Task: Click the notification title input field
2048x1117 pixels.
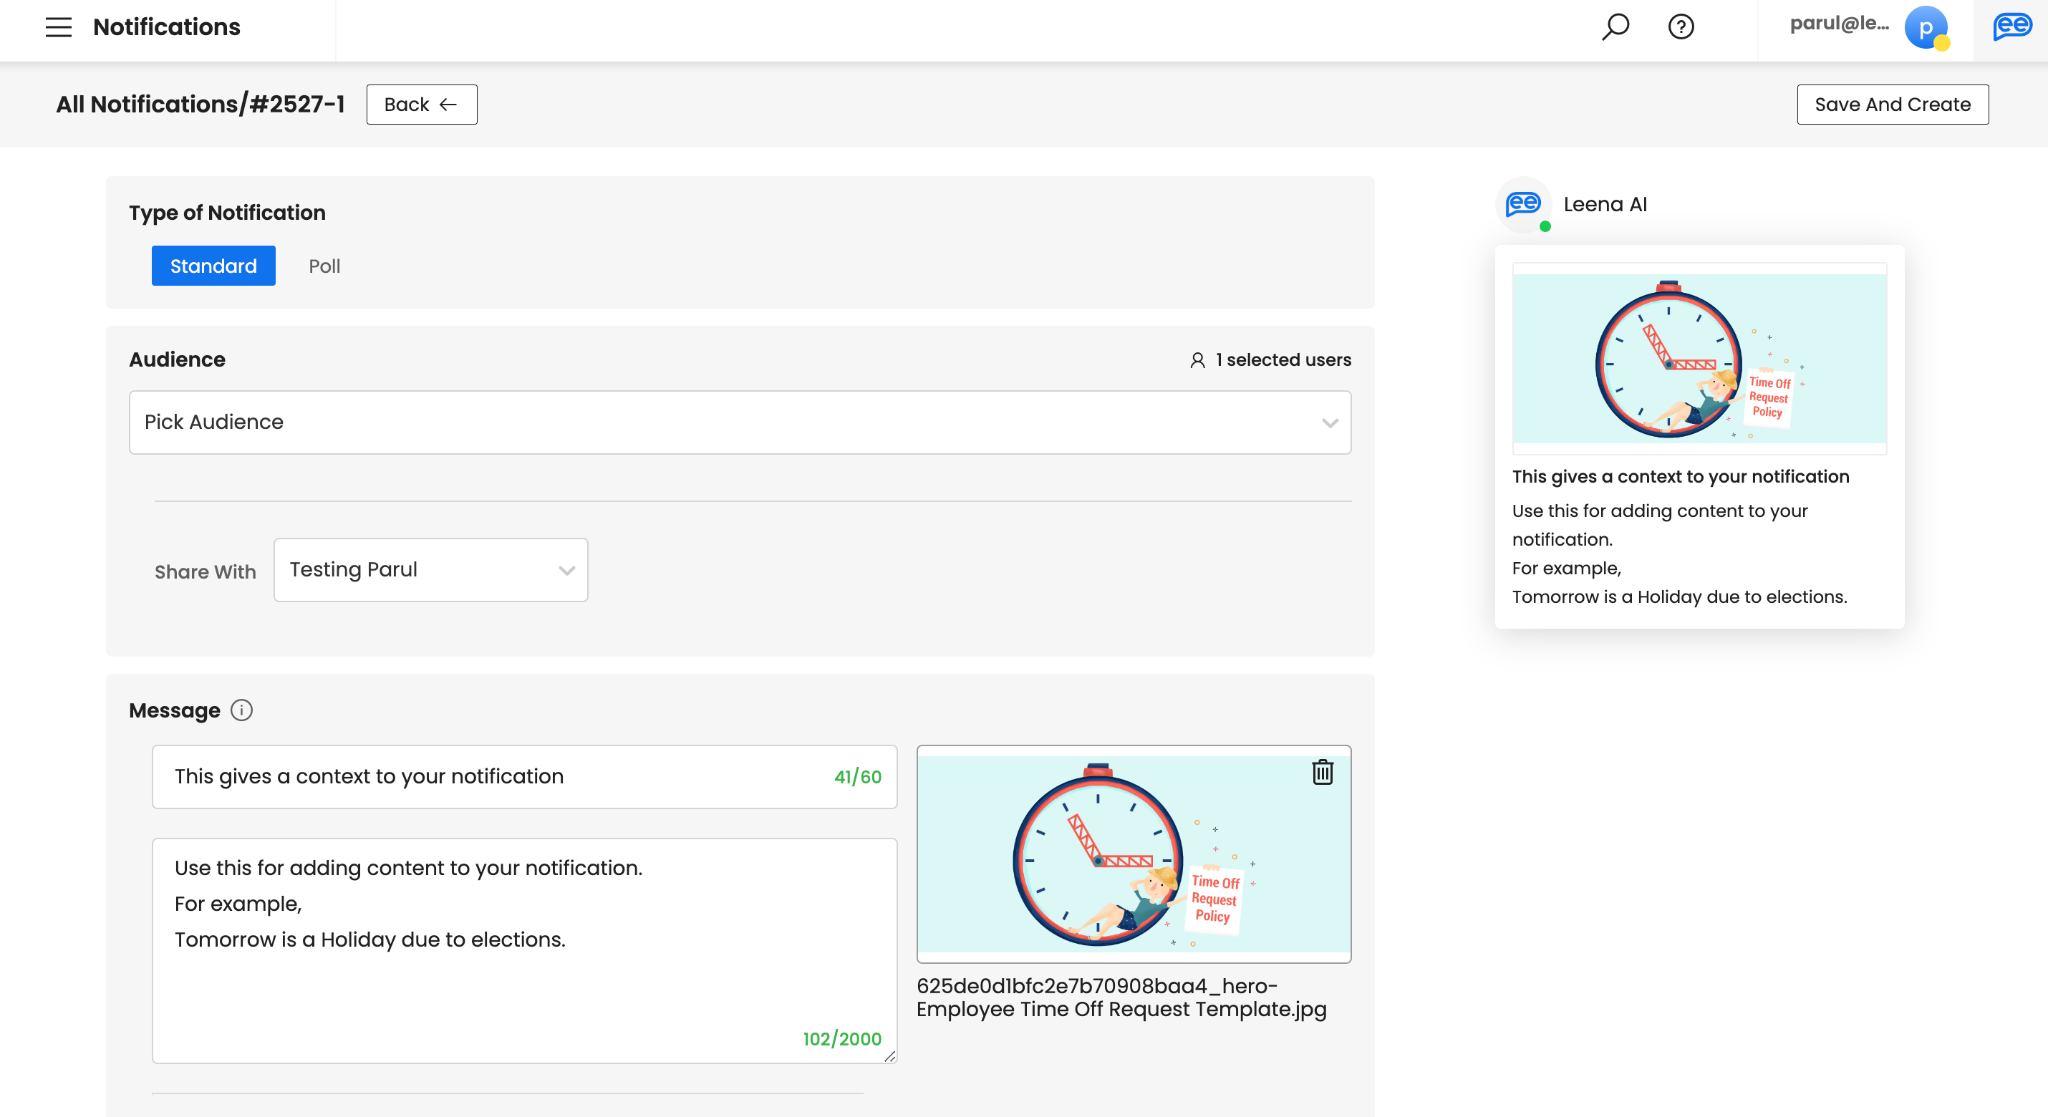Action: [490, 777]
